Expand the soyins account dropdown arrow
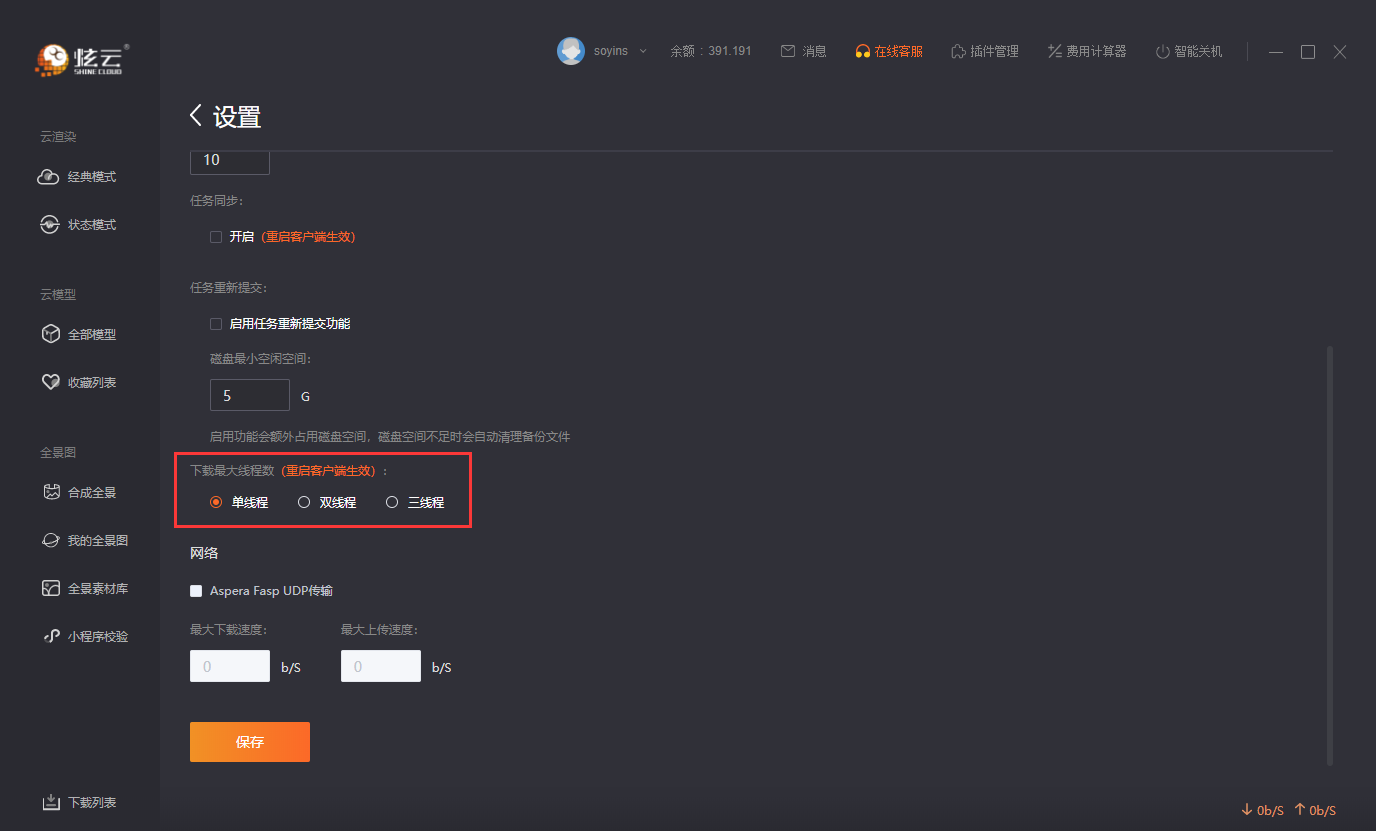Viewport: 1376px width, 831px height. click(x=642, y=51)
